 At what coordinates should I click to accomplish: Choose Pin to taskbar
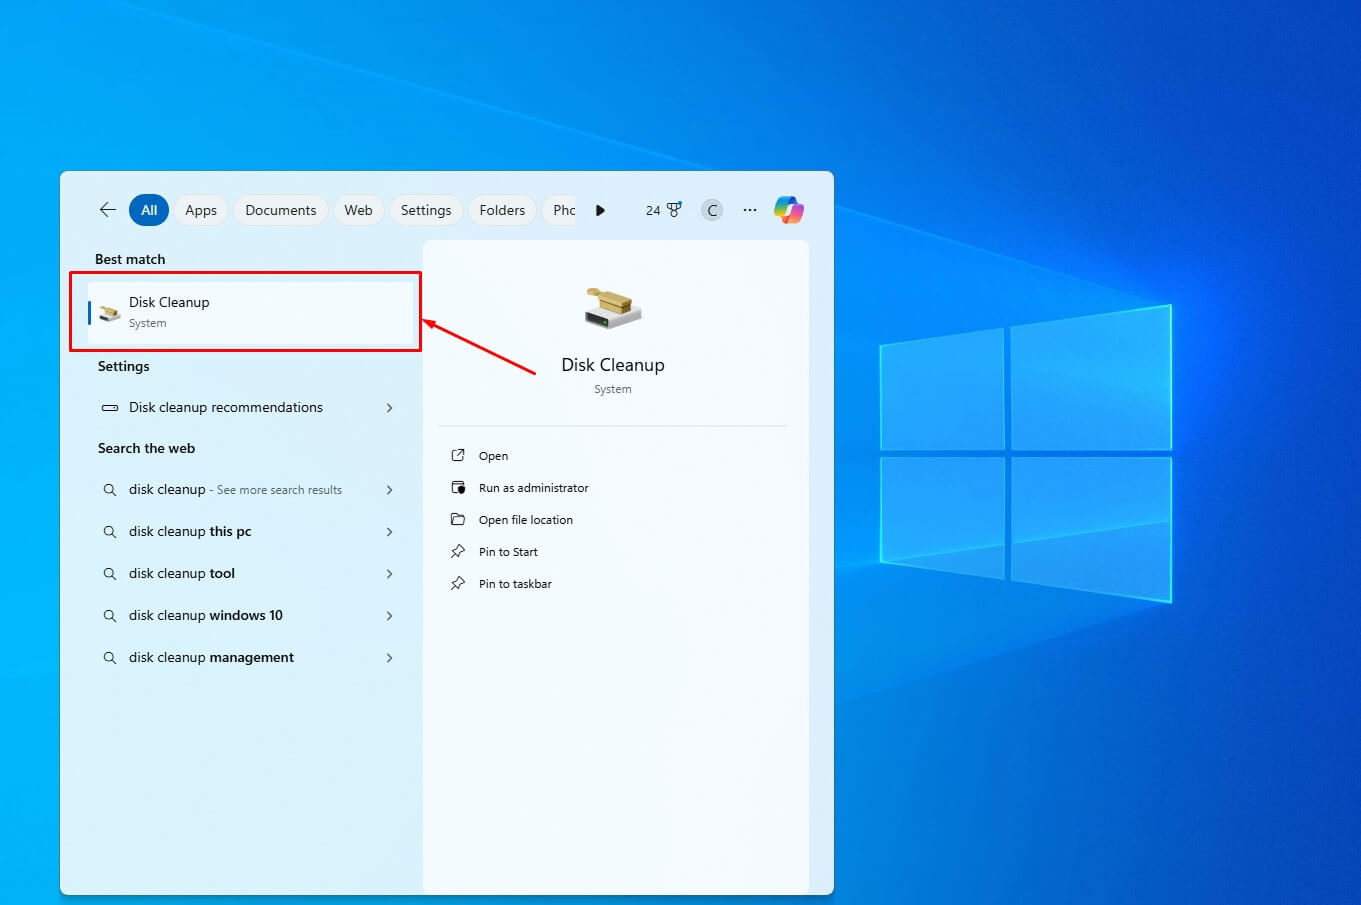(x=515, y=584)
